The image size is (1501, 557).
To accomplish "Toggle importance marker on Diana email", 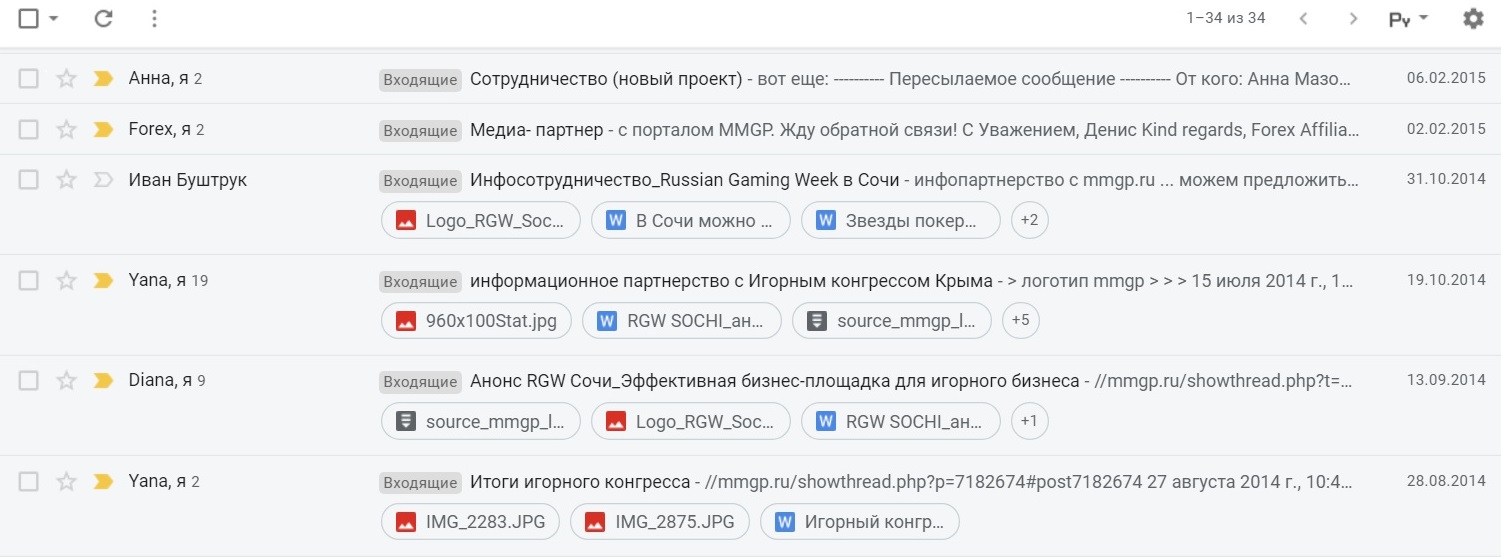I will [x=103, y=380].
